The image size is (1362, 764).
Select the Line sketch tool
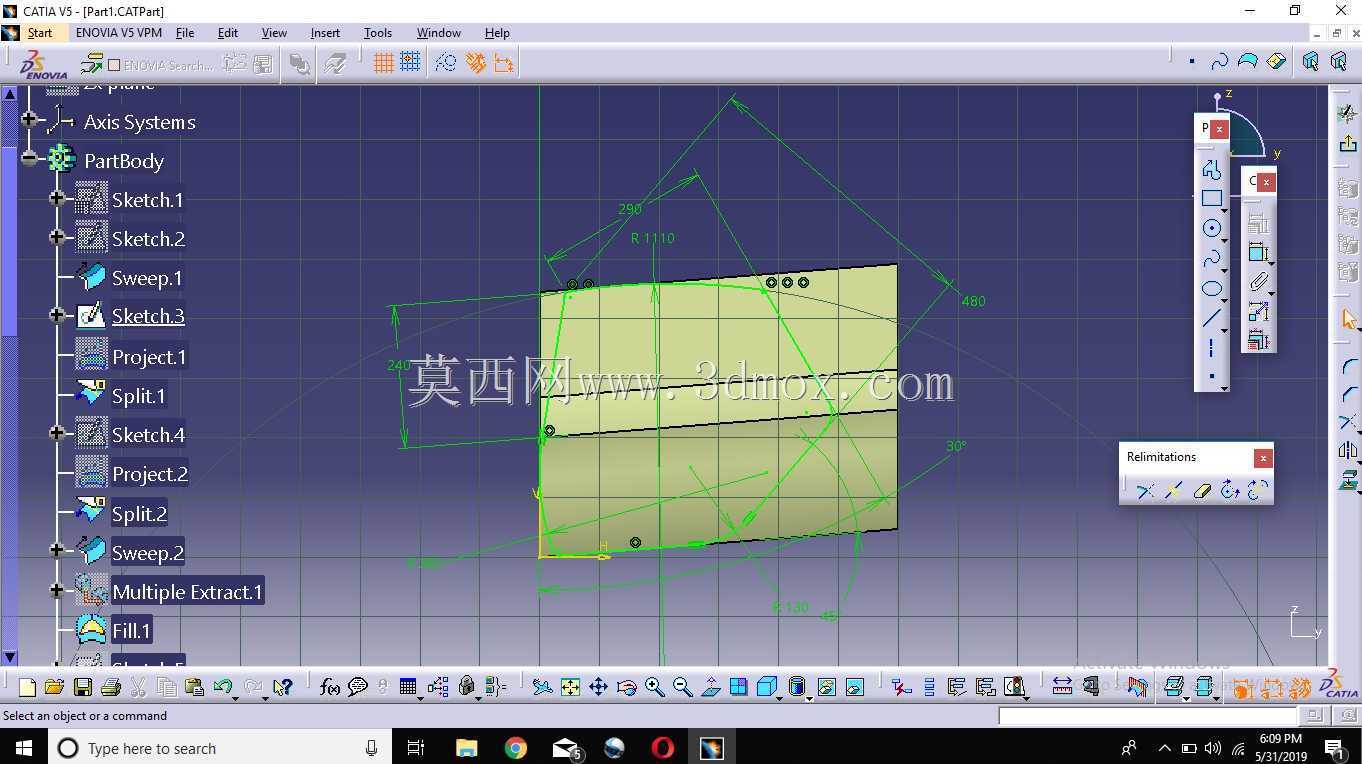pos(1211,319)
